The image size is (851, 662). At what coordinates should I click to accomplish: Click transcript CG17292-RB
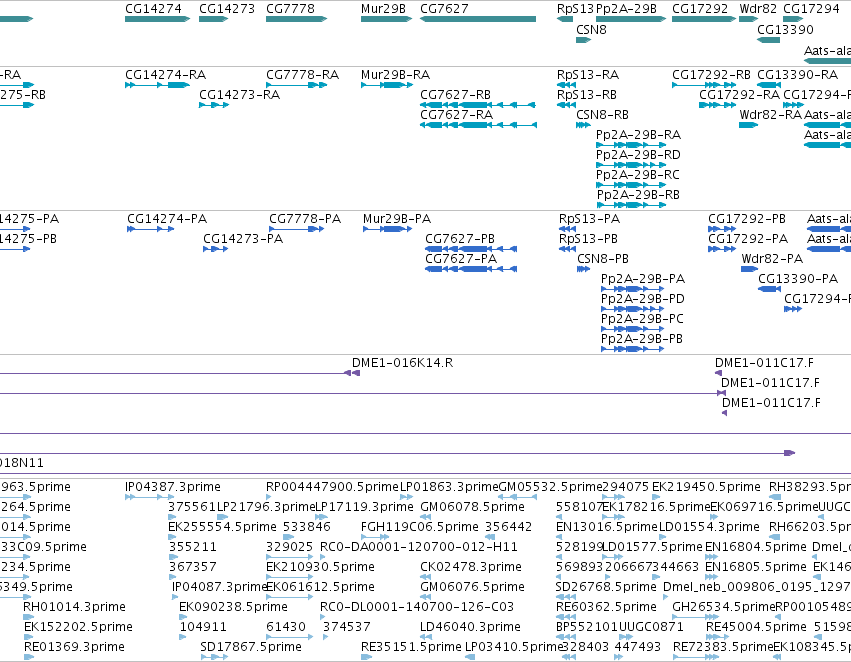[x=704, y=85]
